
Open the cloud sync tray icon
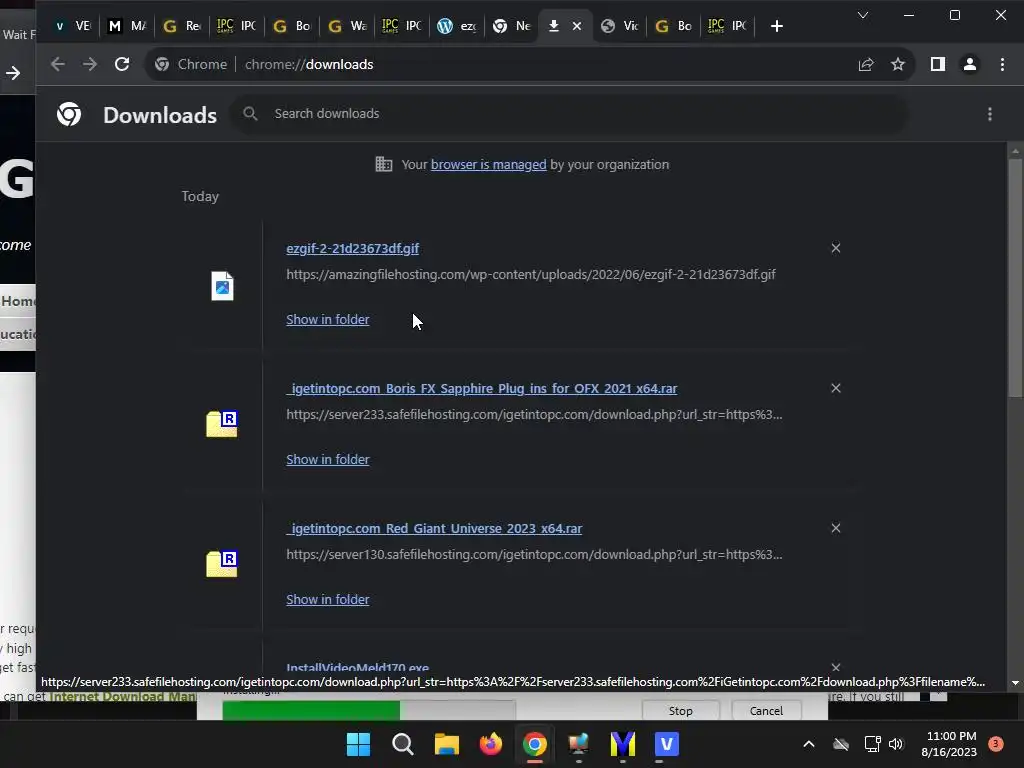pyautogui.click(x=841, y=744)
